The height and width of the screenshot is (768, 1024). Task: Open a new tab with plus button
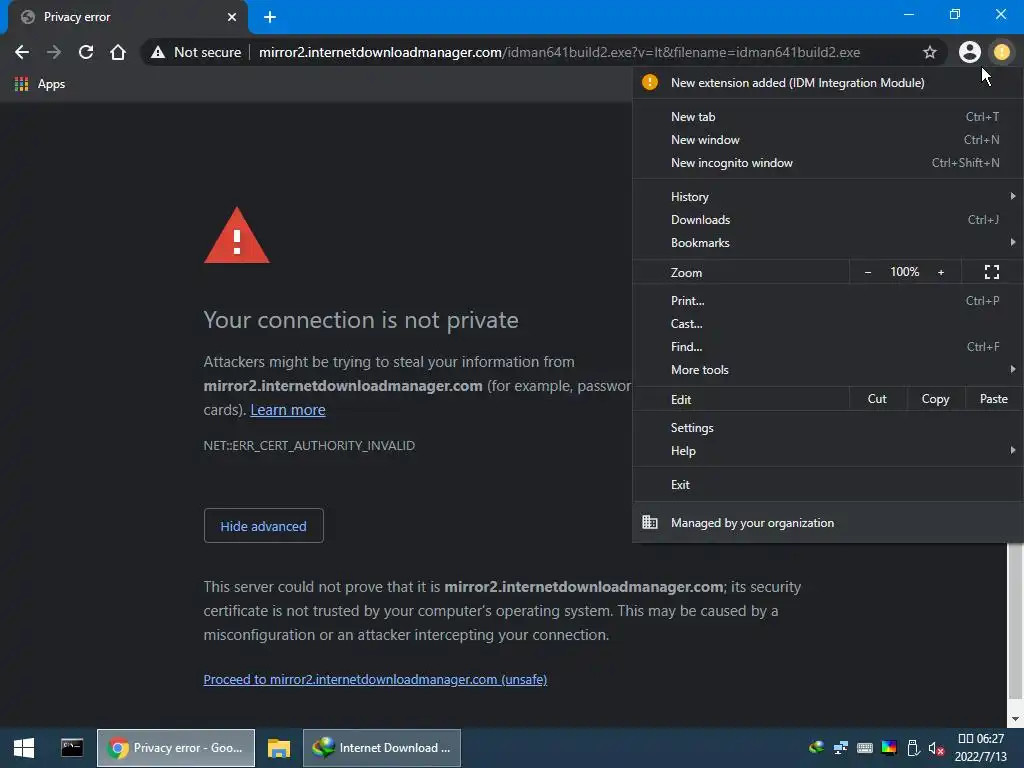tap(270, 17)
